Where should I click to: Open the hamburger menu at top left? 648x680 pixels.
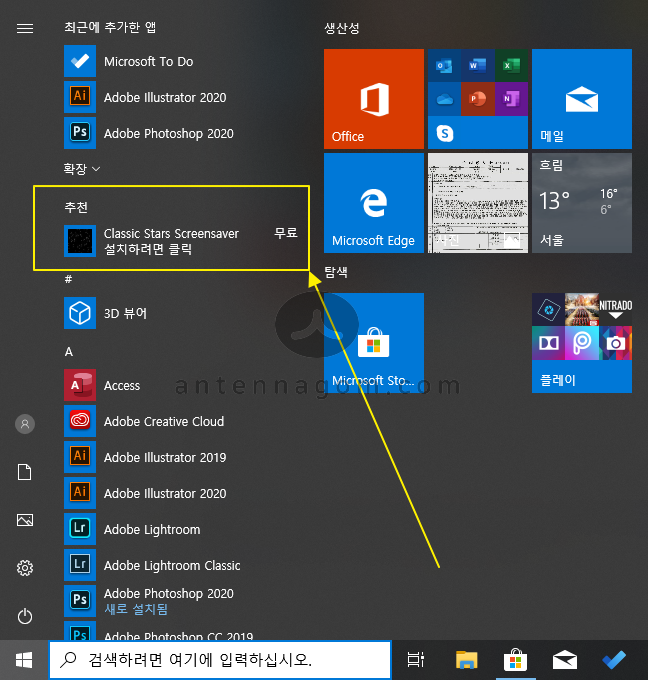pos(25,29)
